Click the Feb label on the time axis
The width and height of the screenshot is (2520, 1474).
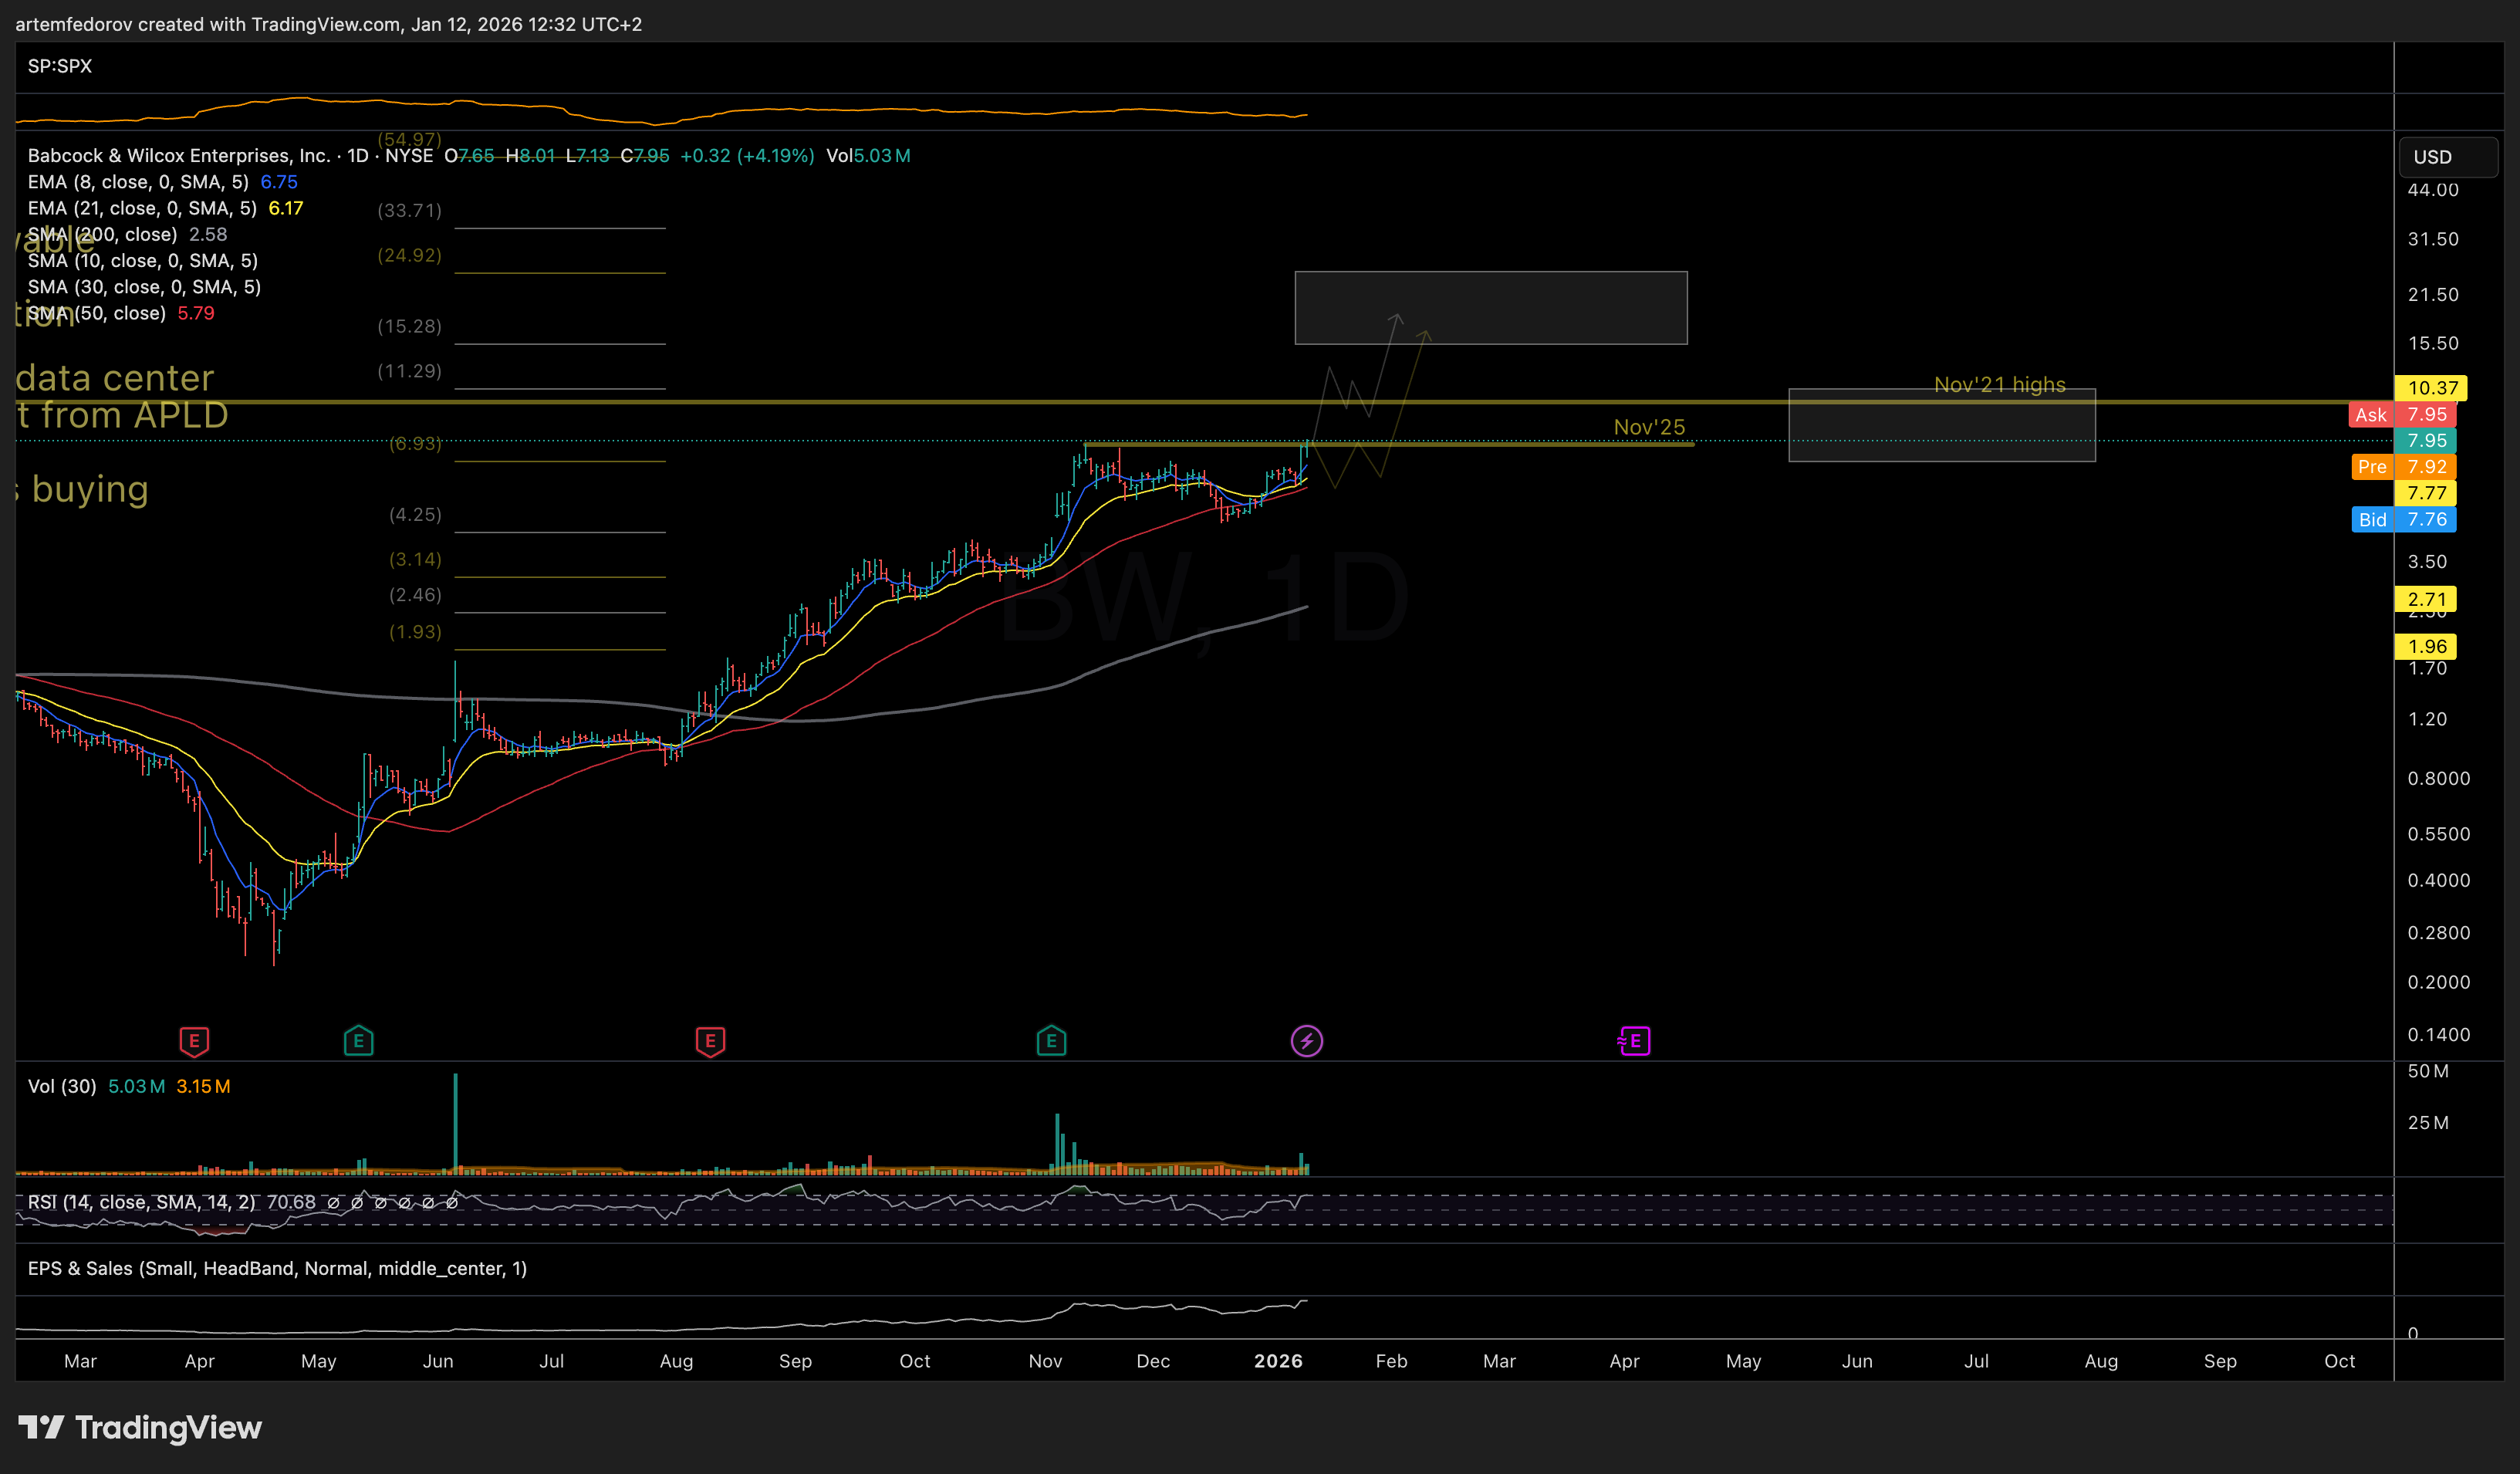(1391, 1361)
